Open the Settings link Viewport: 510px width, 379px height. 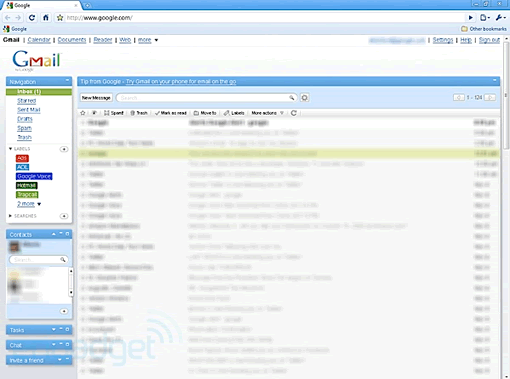click(443, 40)
